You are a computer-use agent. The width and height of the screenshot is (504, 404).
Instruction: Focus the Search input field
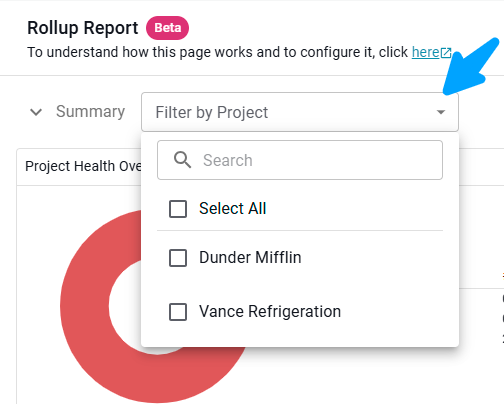tap(300, 160)
